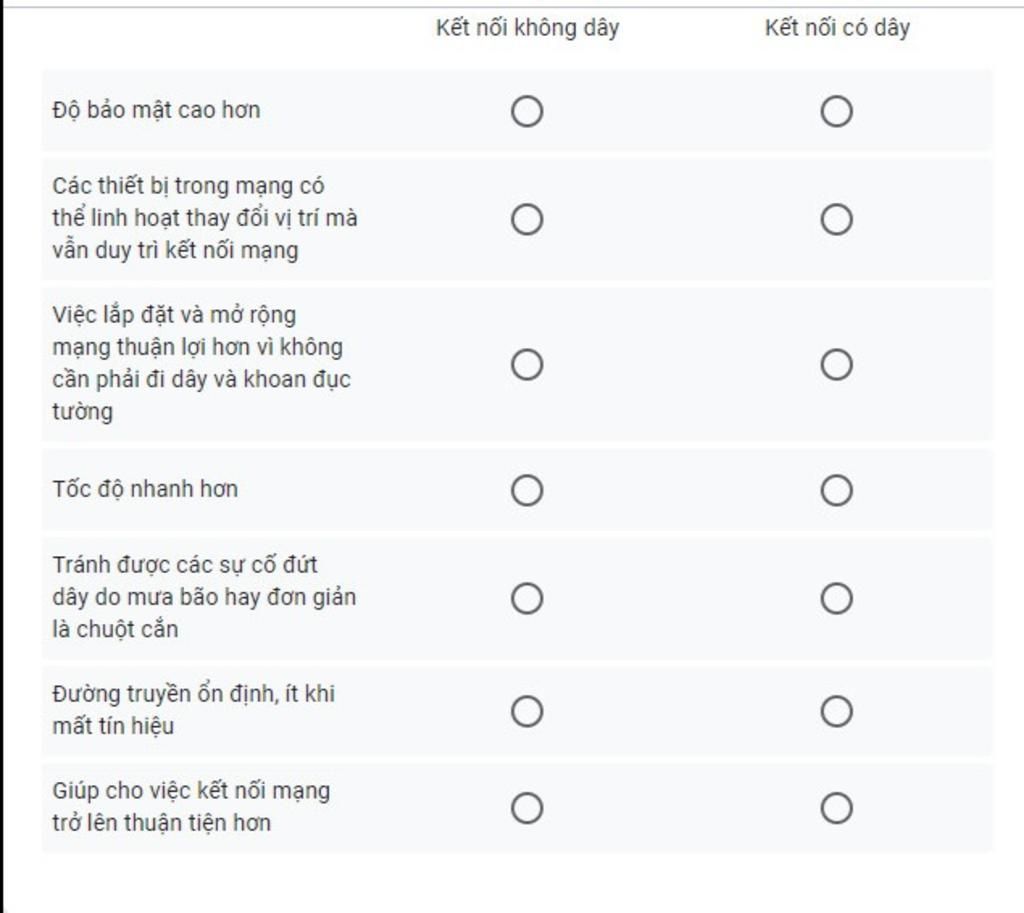Pick wireless for 'Việc lắp đặt và mở rộng' row
This screenshot has width=1024, height=913.
[x=527, y=364]
